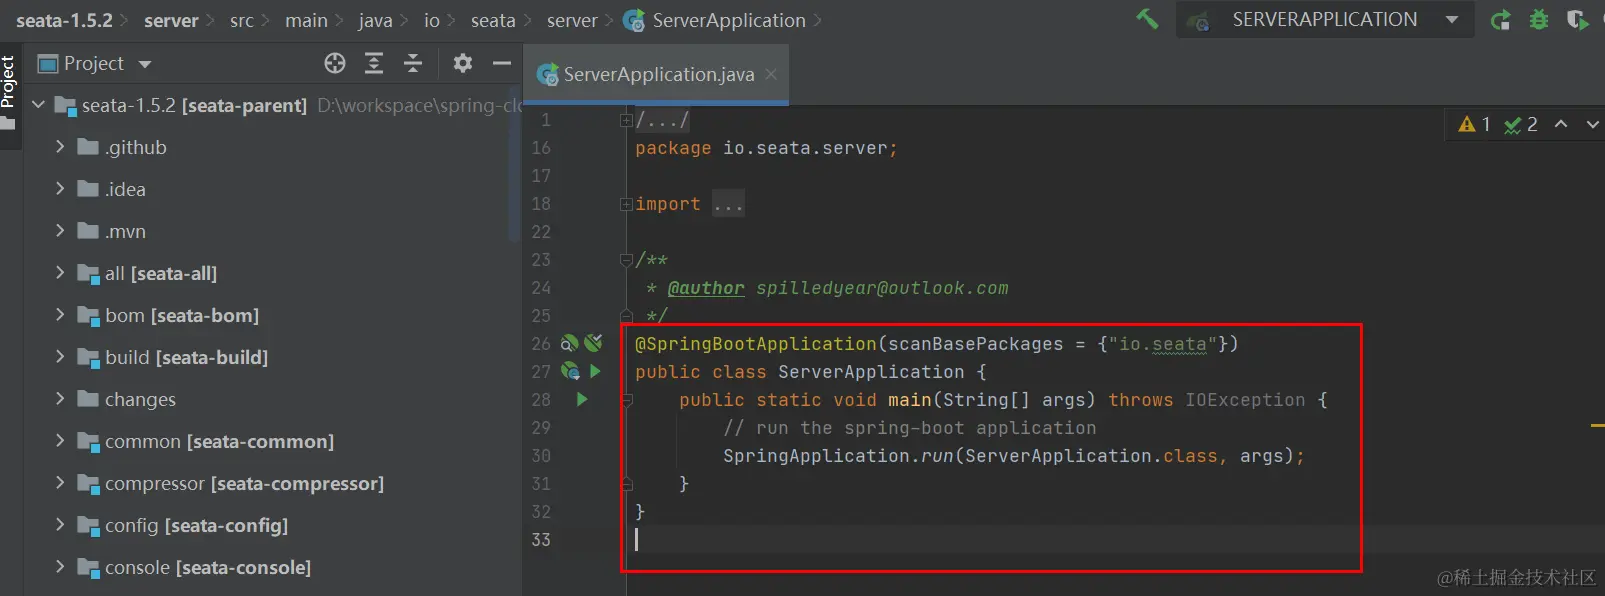Click src in the breadcrumb path
The image size is (1605, 596).
click(241, 20)
